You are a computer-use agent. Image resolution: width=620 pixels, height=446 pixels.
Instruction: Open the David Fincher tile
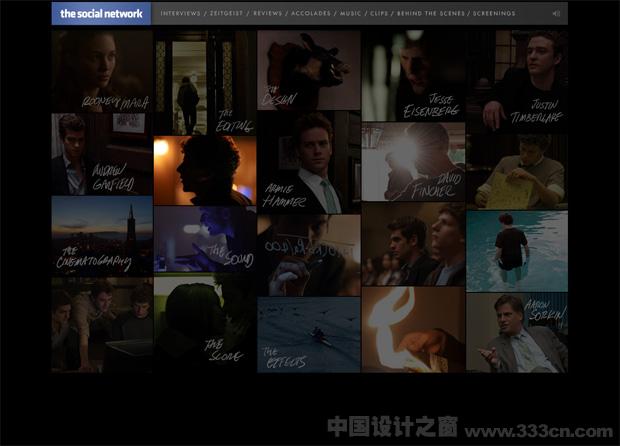(x=413, y=162)
